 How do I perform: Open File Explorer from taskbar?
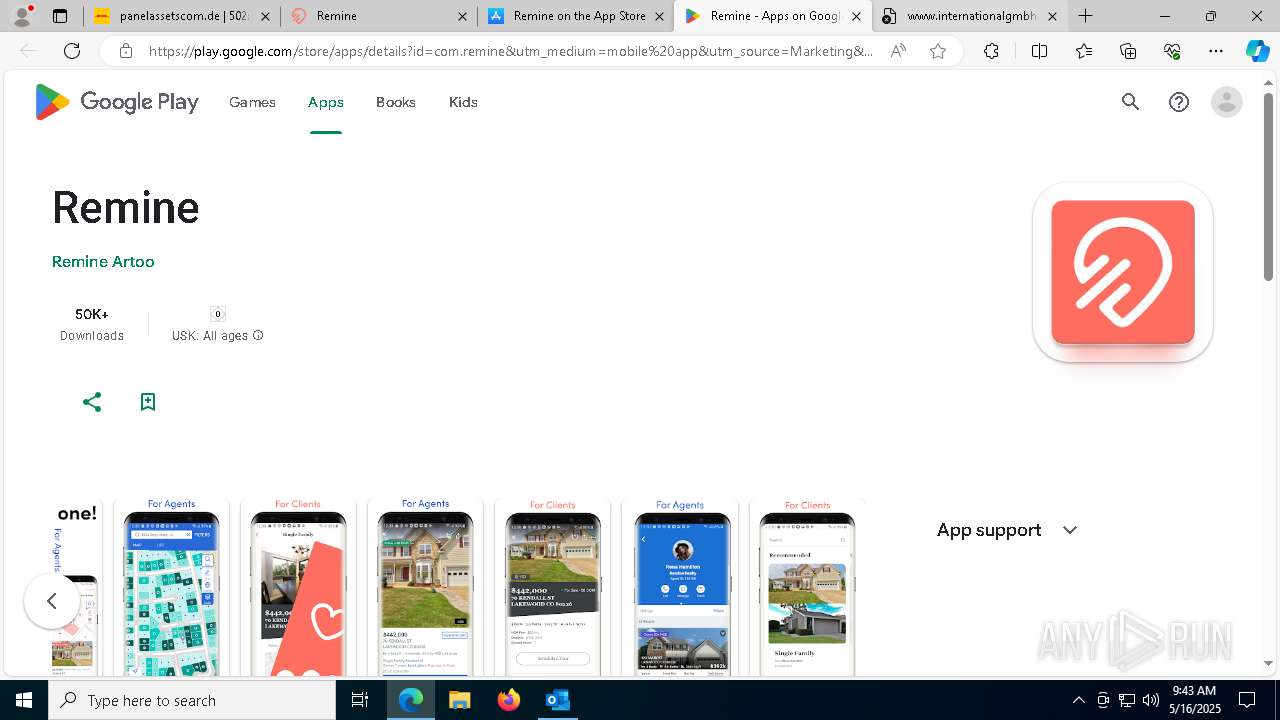coord(460,700)
